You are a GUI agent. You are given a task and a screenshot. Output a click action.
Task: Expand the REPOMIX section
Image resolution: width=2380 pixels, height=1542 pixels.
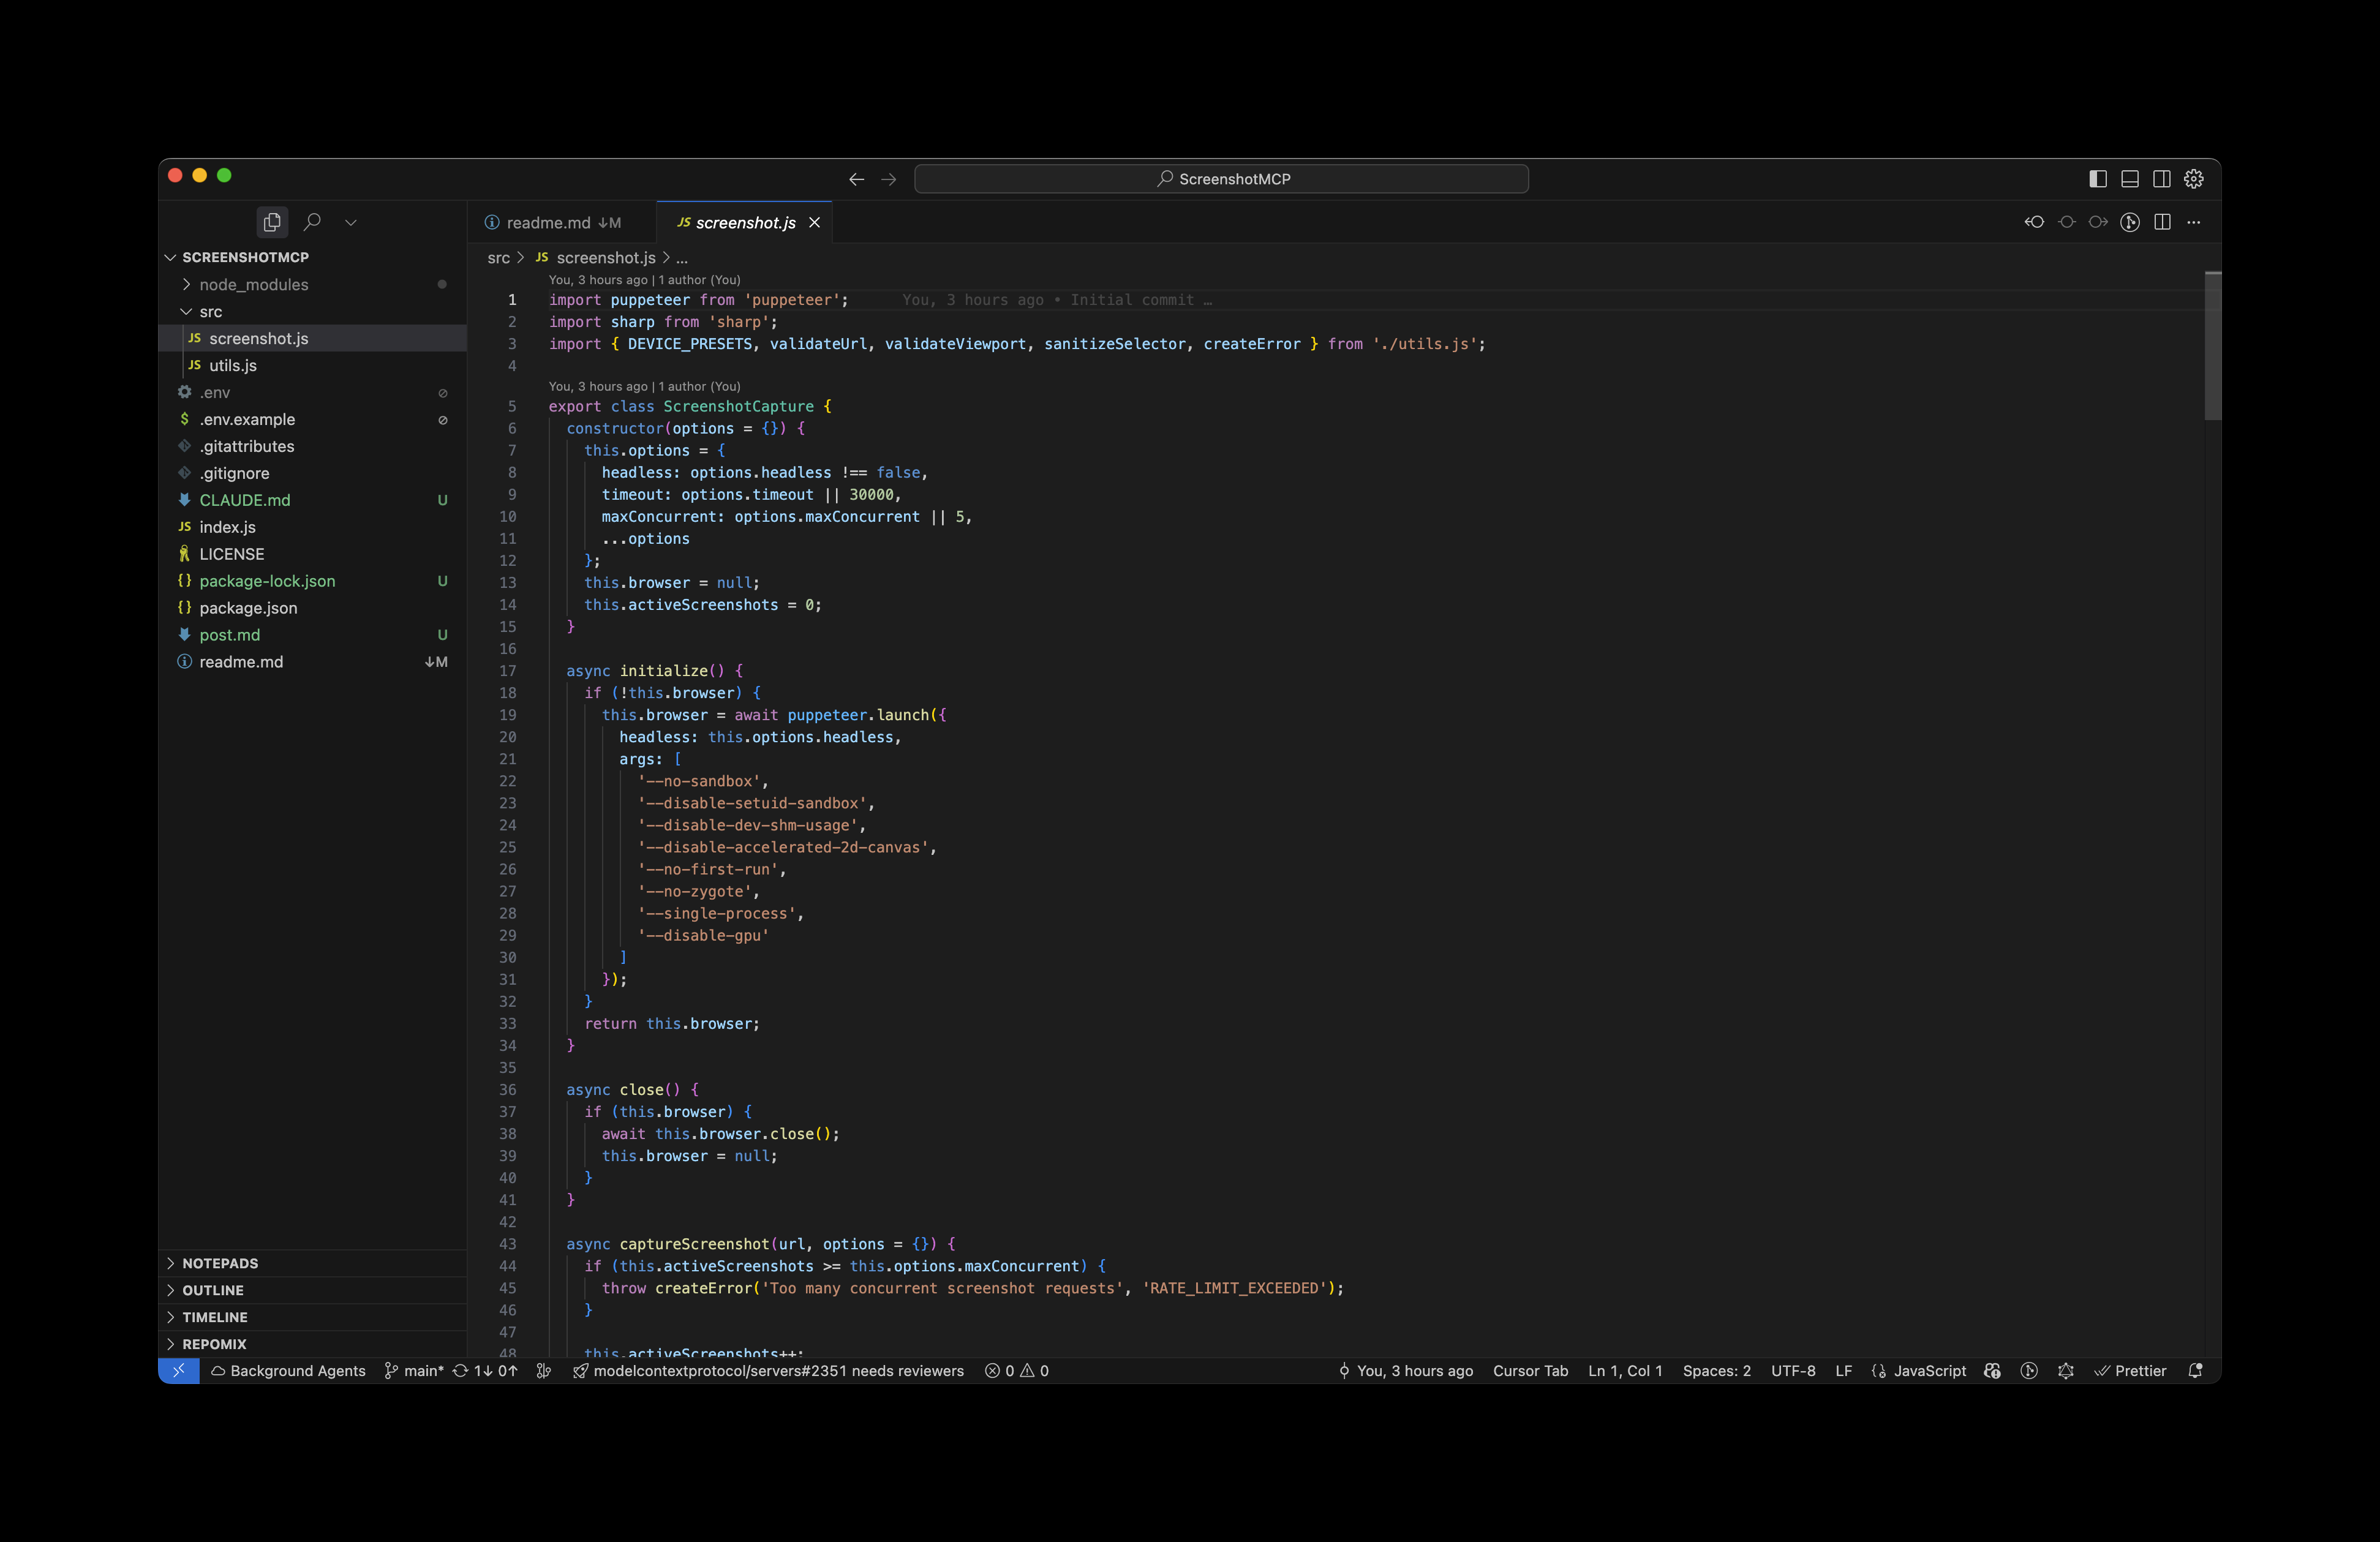point(313,1344)
